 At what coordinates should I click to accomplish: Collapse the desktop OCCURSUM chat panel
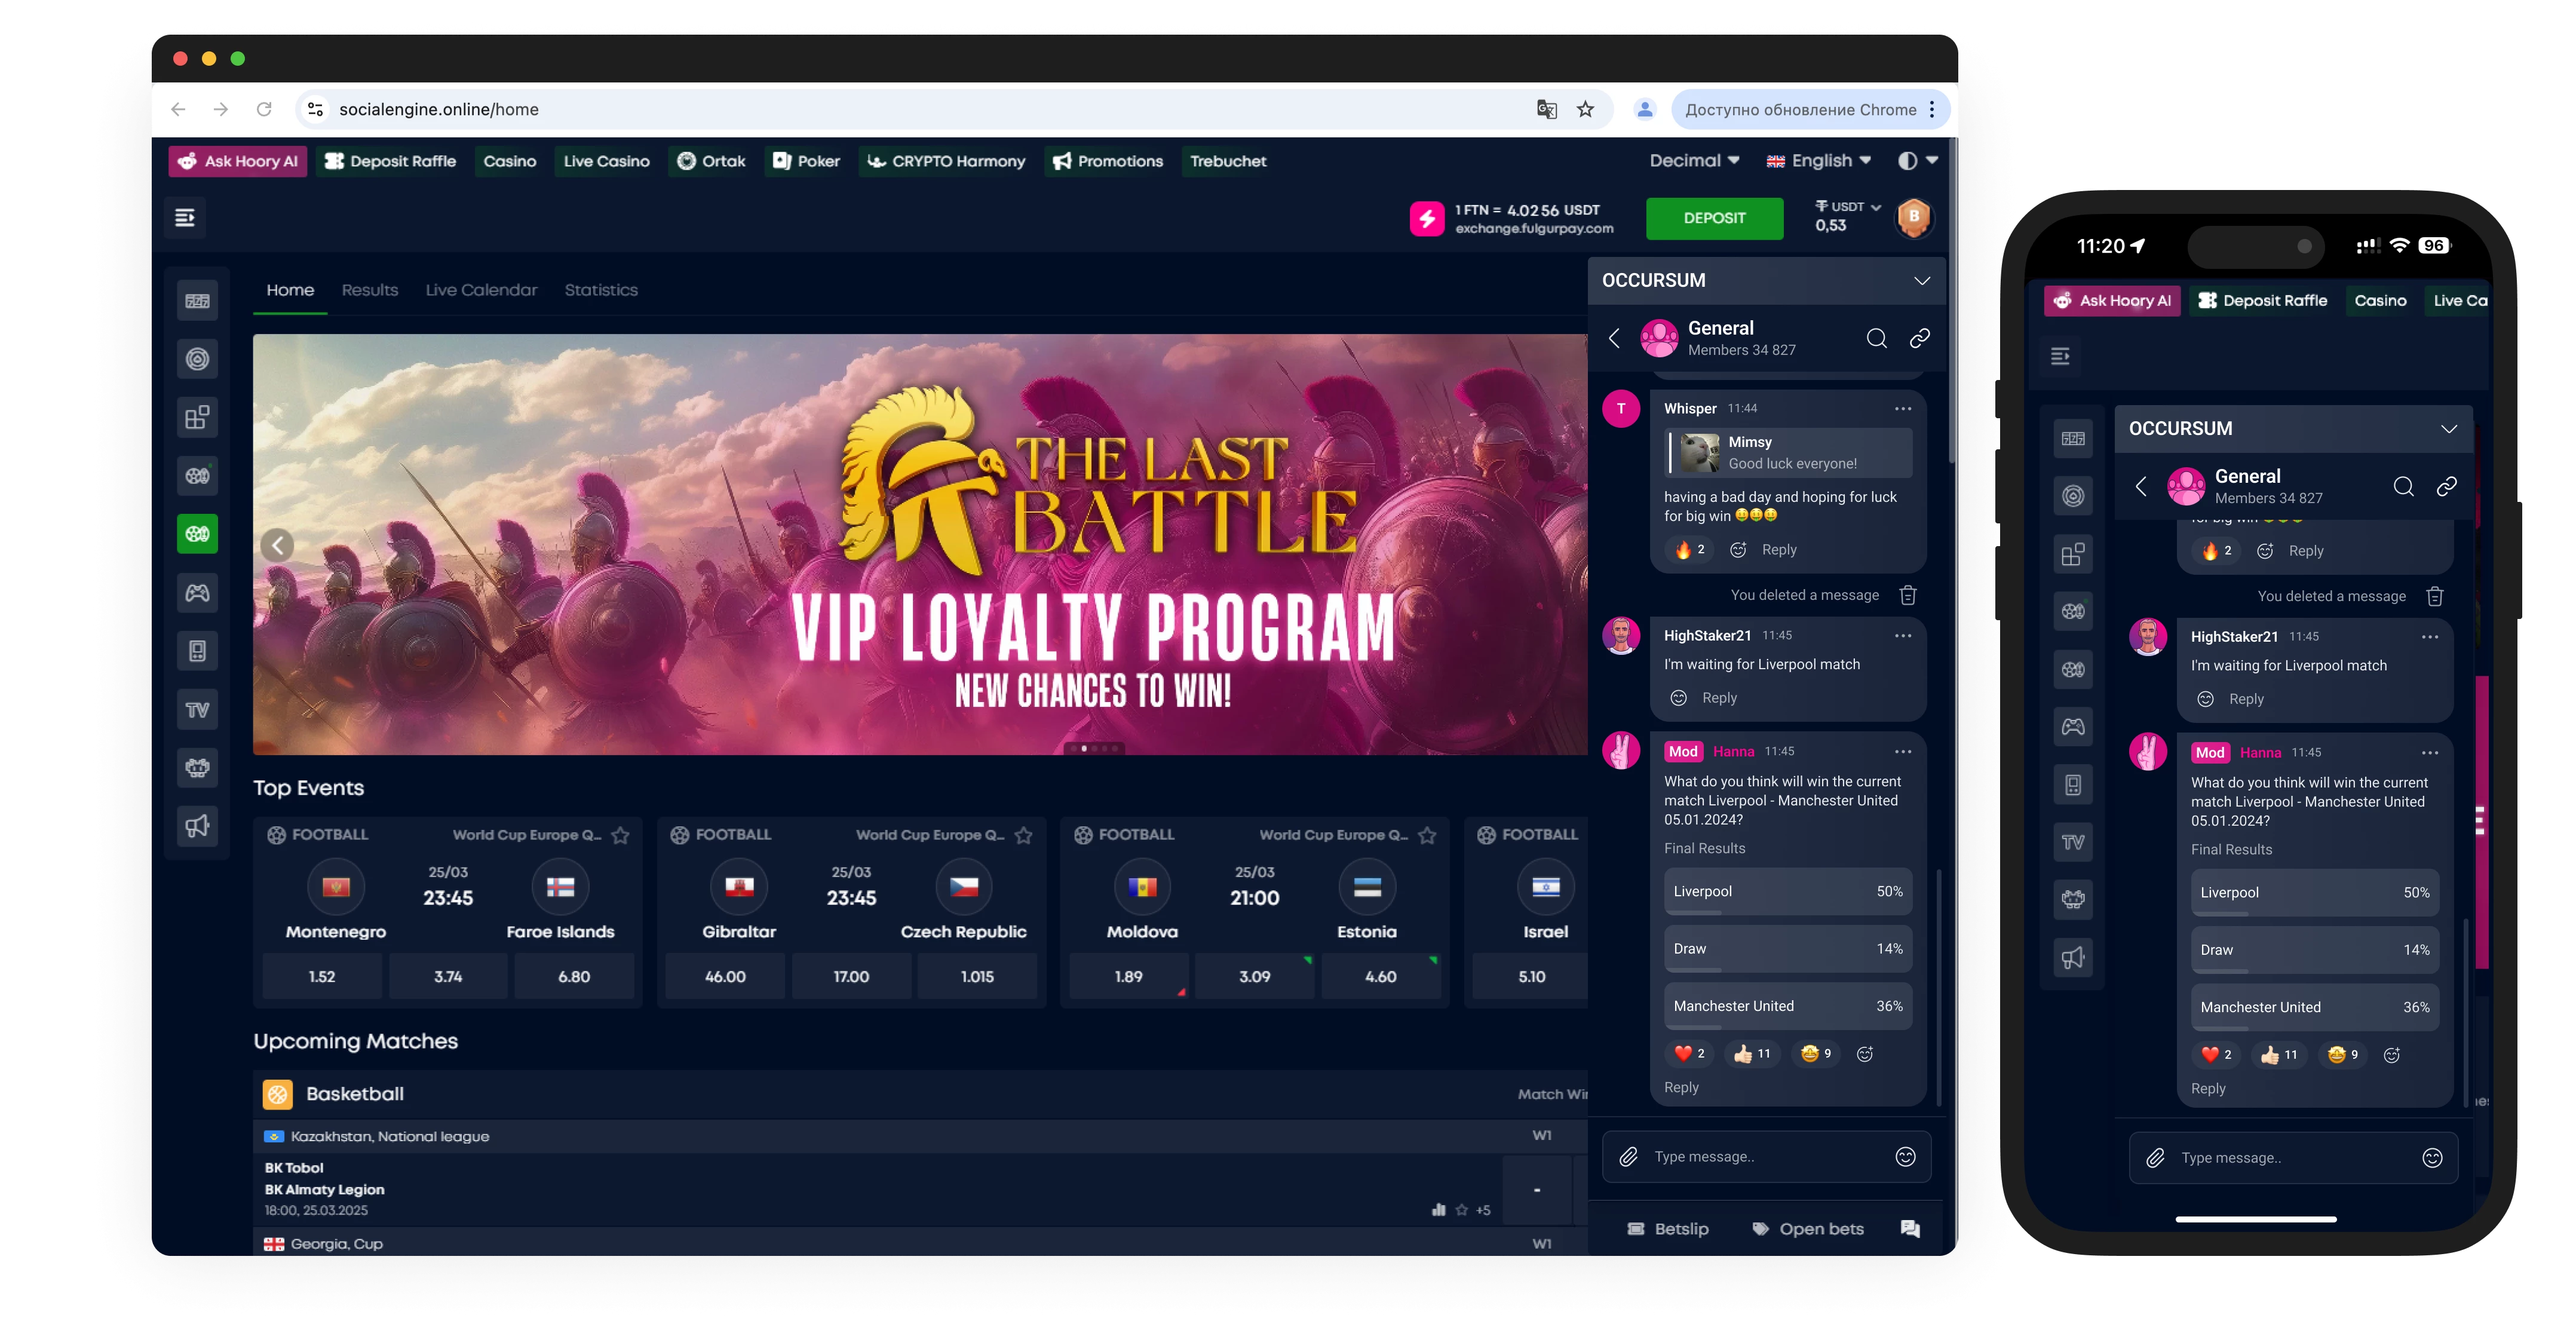click(1921, 281)
